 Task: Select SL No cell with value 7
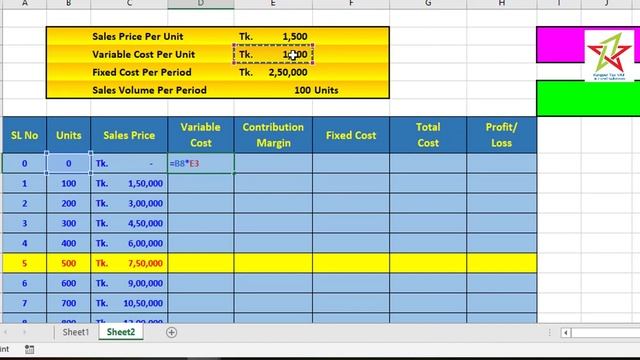point(24,303)
